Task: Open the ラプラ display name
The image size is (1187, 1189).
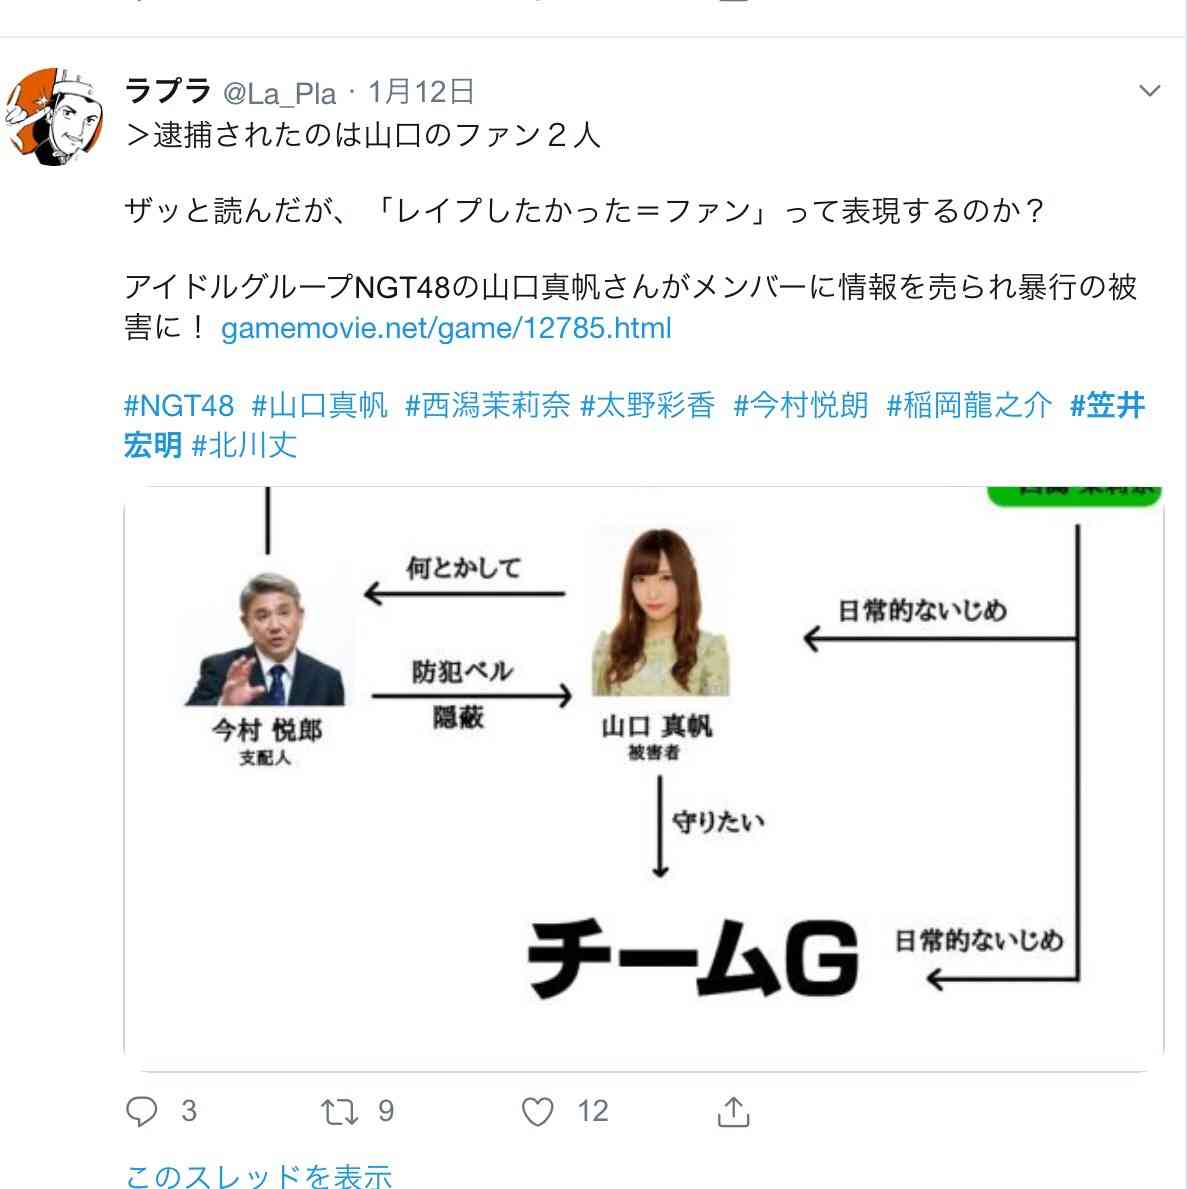Action: pos(168,91)
